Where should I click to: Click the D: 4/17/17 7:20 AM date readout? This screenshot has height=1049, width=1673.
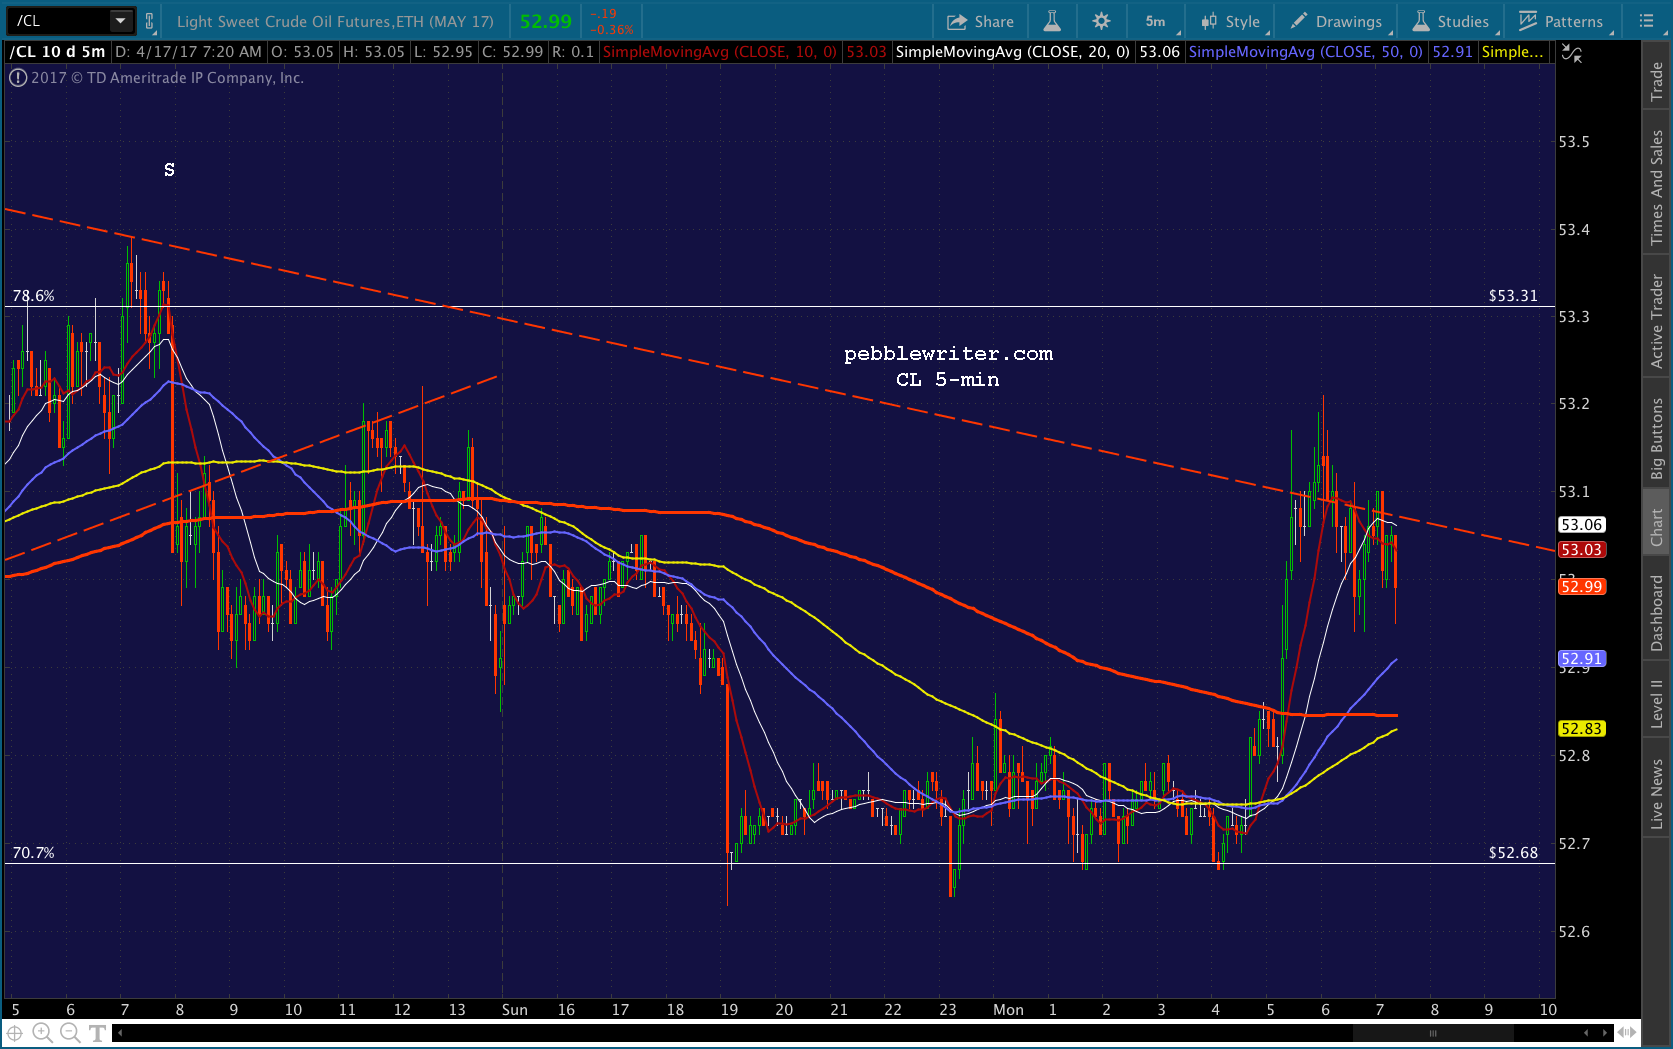[x=188, y=52]
